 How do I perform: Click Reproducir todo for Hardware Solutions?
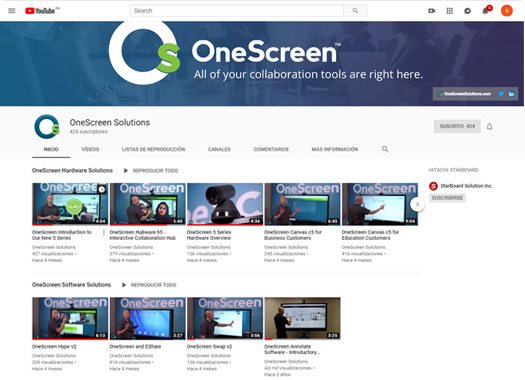click(155, 171)
